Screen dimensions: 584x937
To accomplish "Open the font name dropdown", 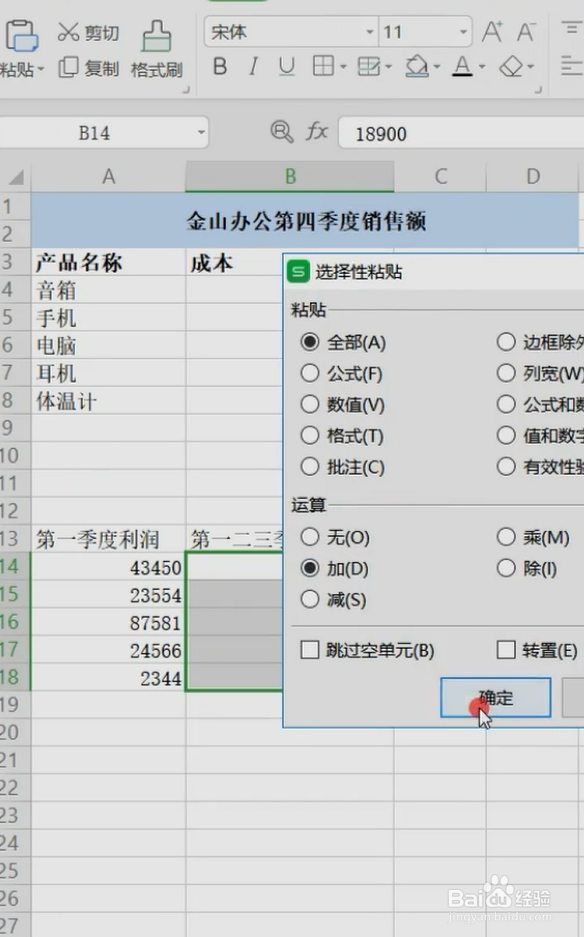I will [370, 32].
